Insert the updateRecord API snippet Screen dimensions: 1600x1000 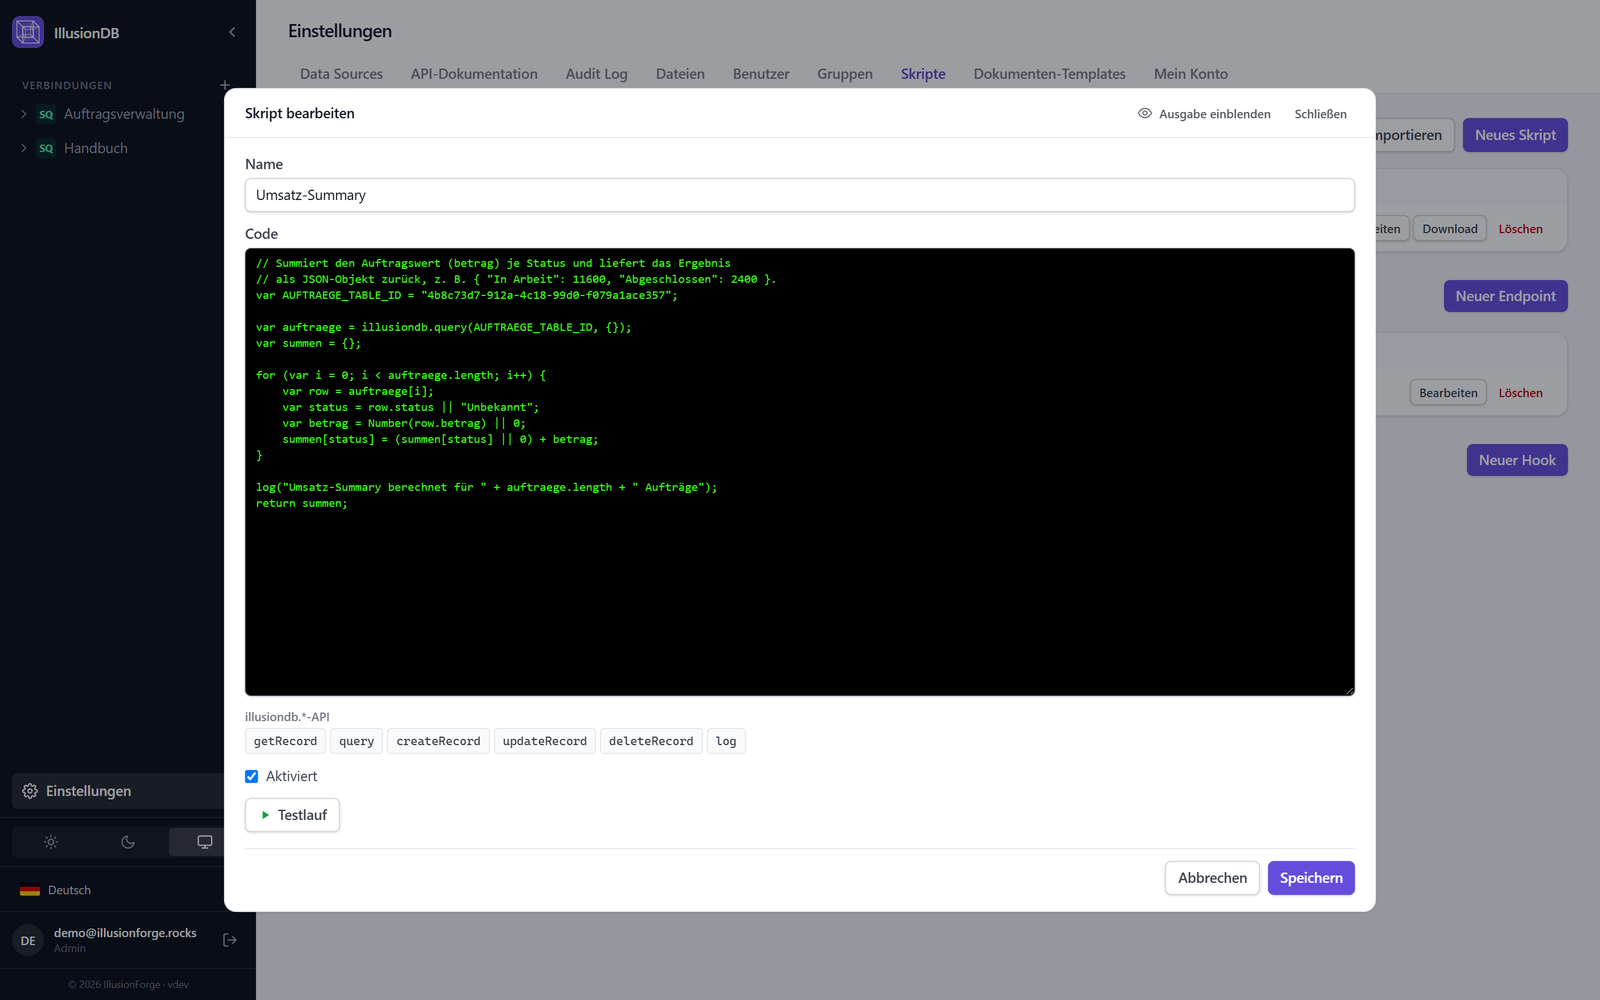(545, 741)
